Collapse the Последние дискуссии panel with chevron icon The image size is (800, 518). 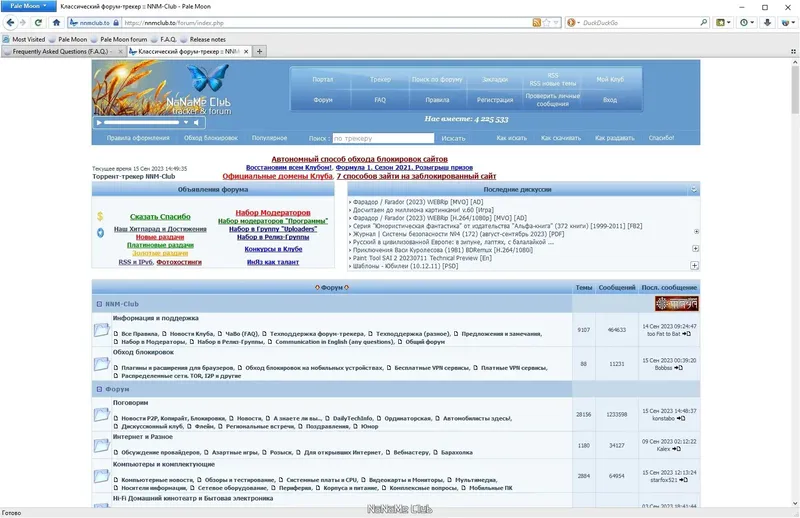(693, 189)
